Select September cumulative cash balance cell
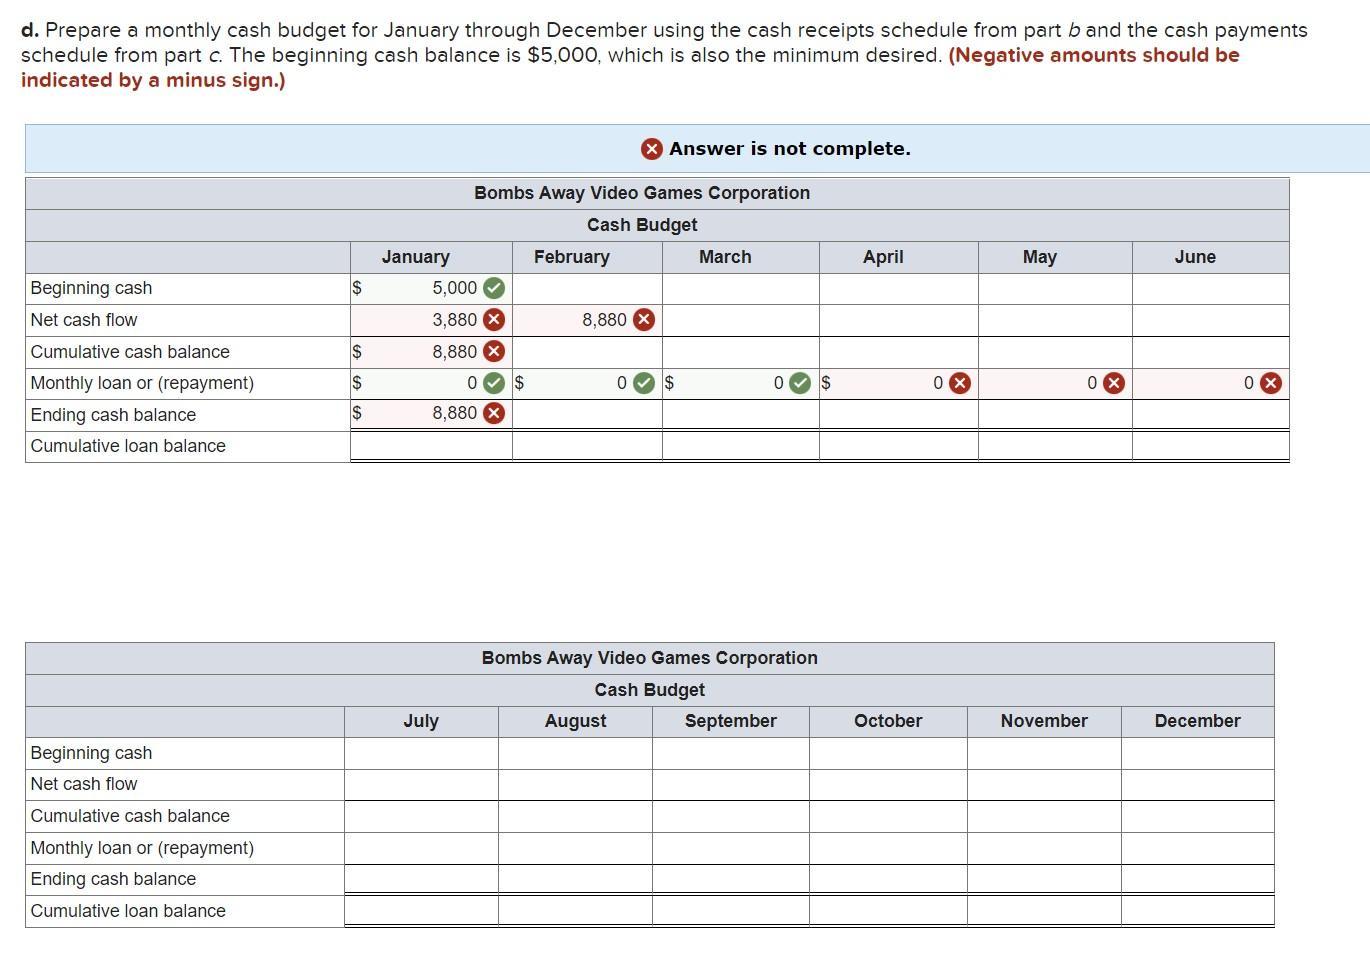The width and height of the screenshot is (1370, 968). click(x=731, y=817)
